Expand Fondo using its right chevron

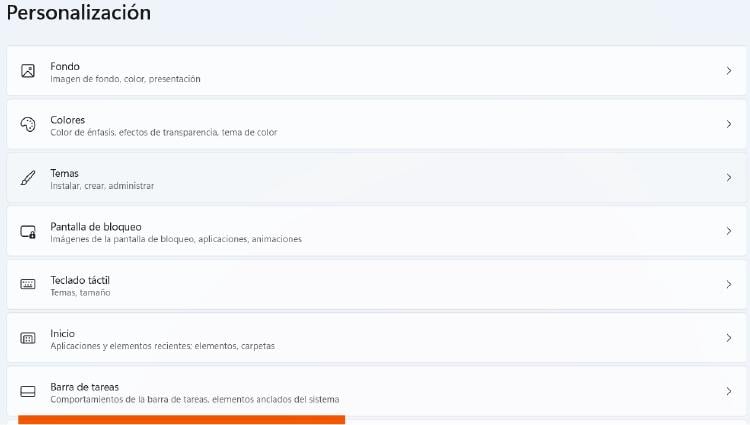(x=728, y=71)
